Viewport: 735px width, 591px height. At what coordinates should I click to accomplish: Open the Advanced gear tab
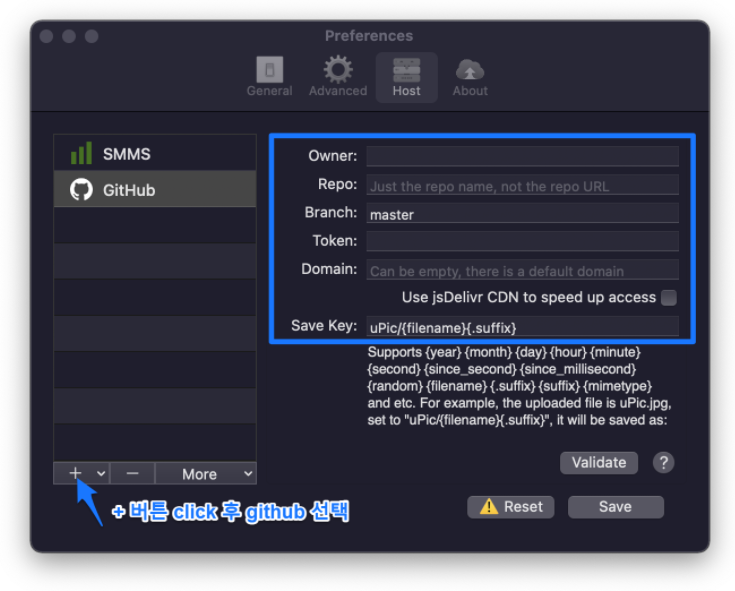[338, 77]
